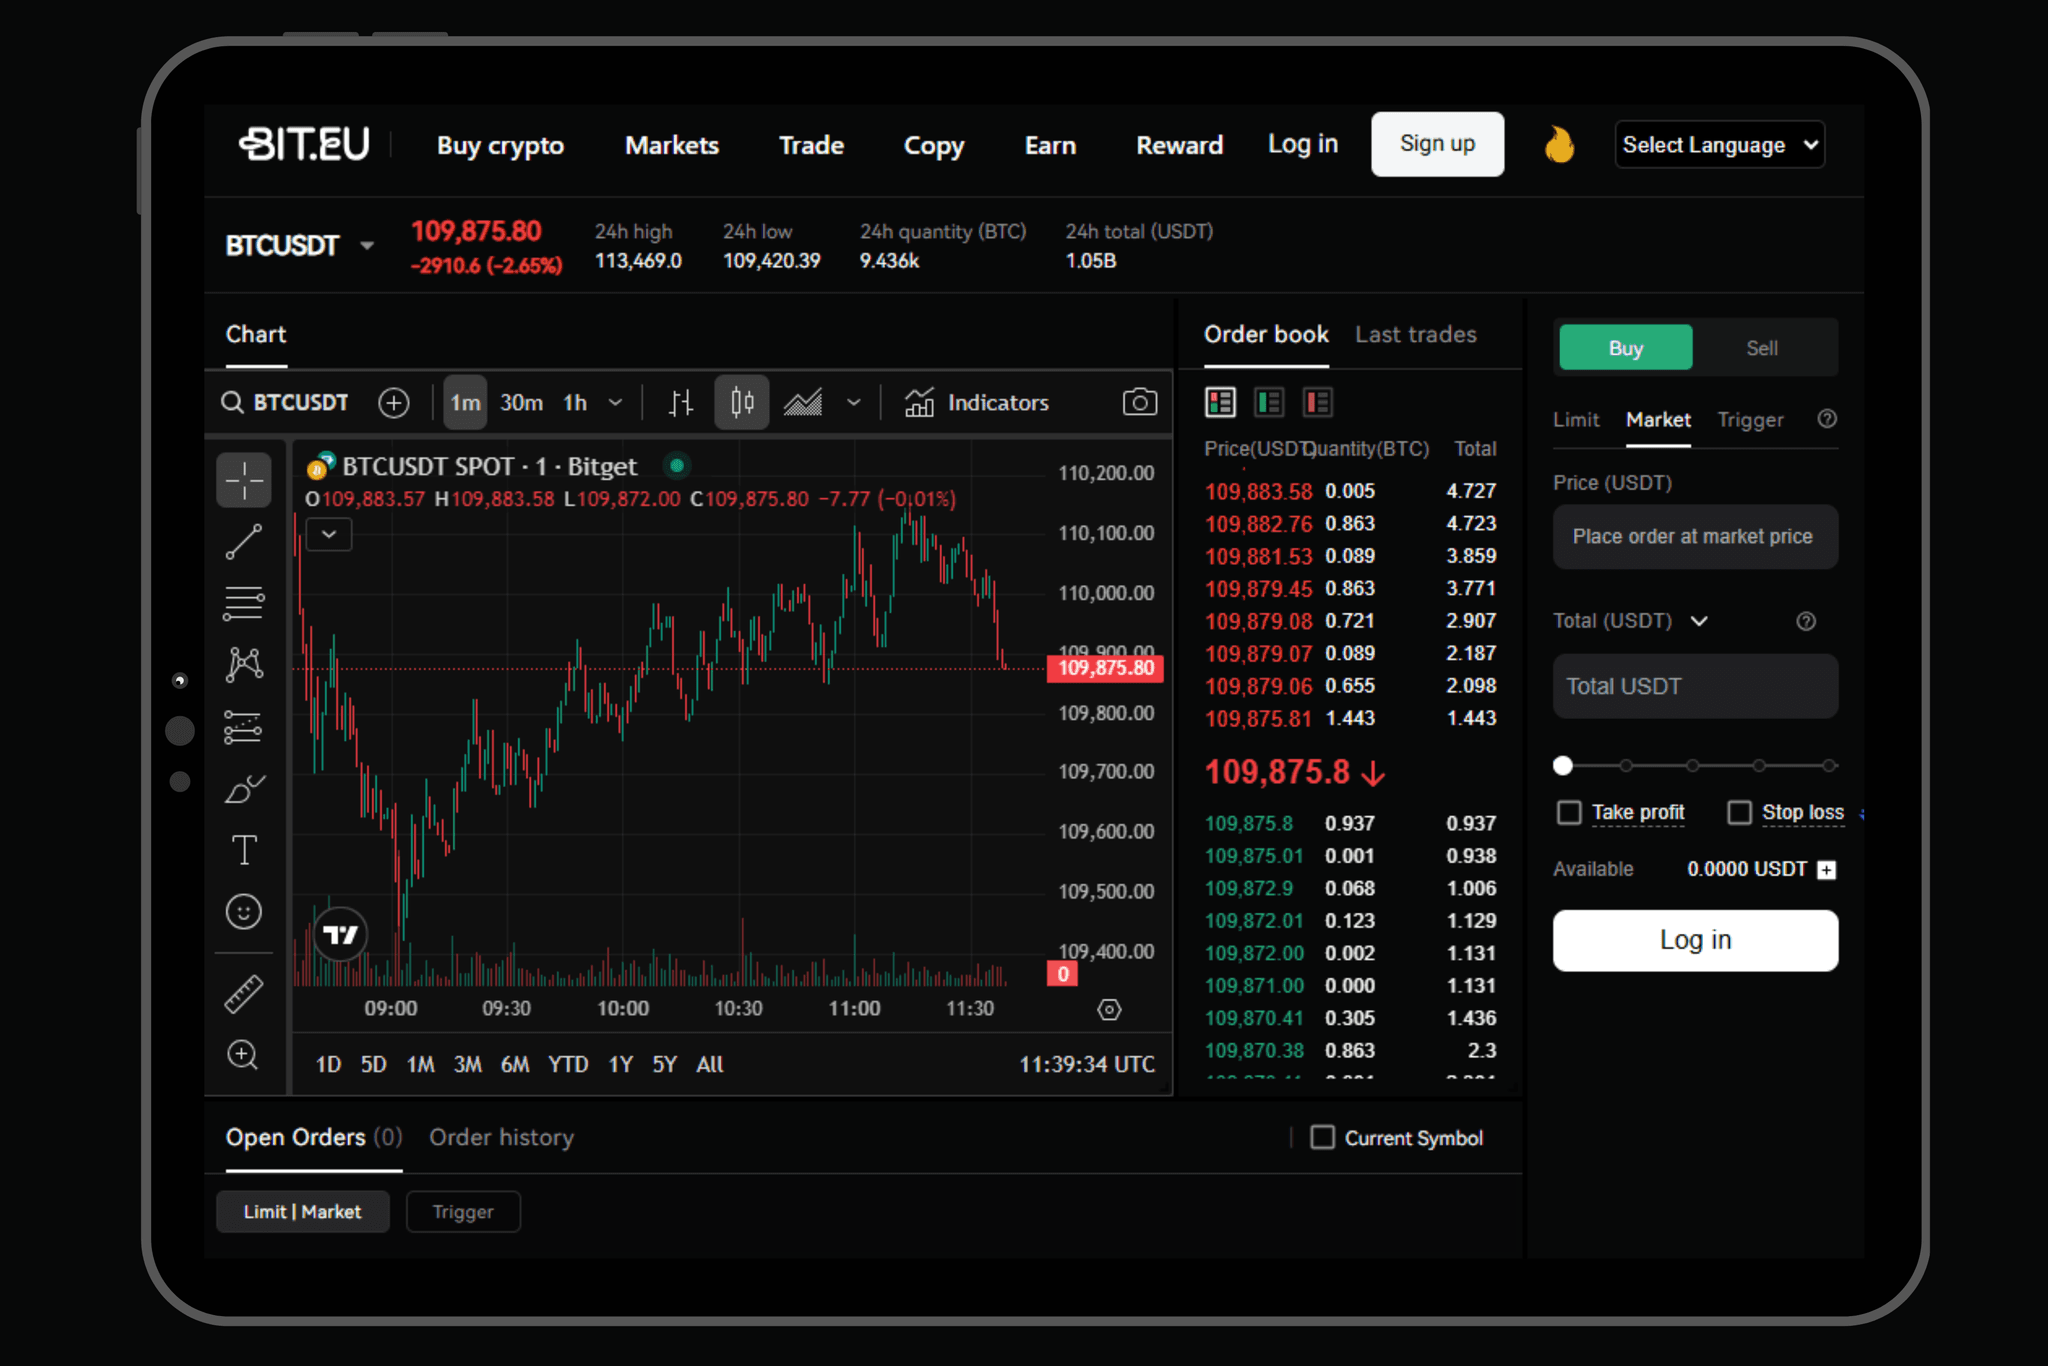Click the Sign up button

click(1437, 144)
